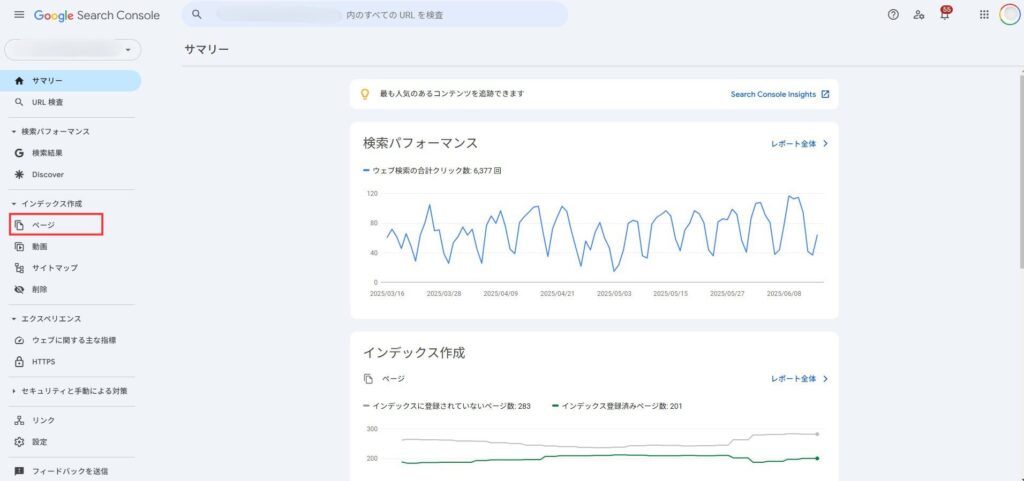Click 最も人気のあるコンテンツを追跡できます text

tap(452, 94)
